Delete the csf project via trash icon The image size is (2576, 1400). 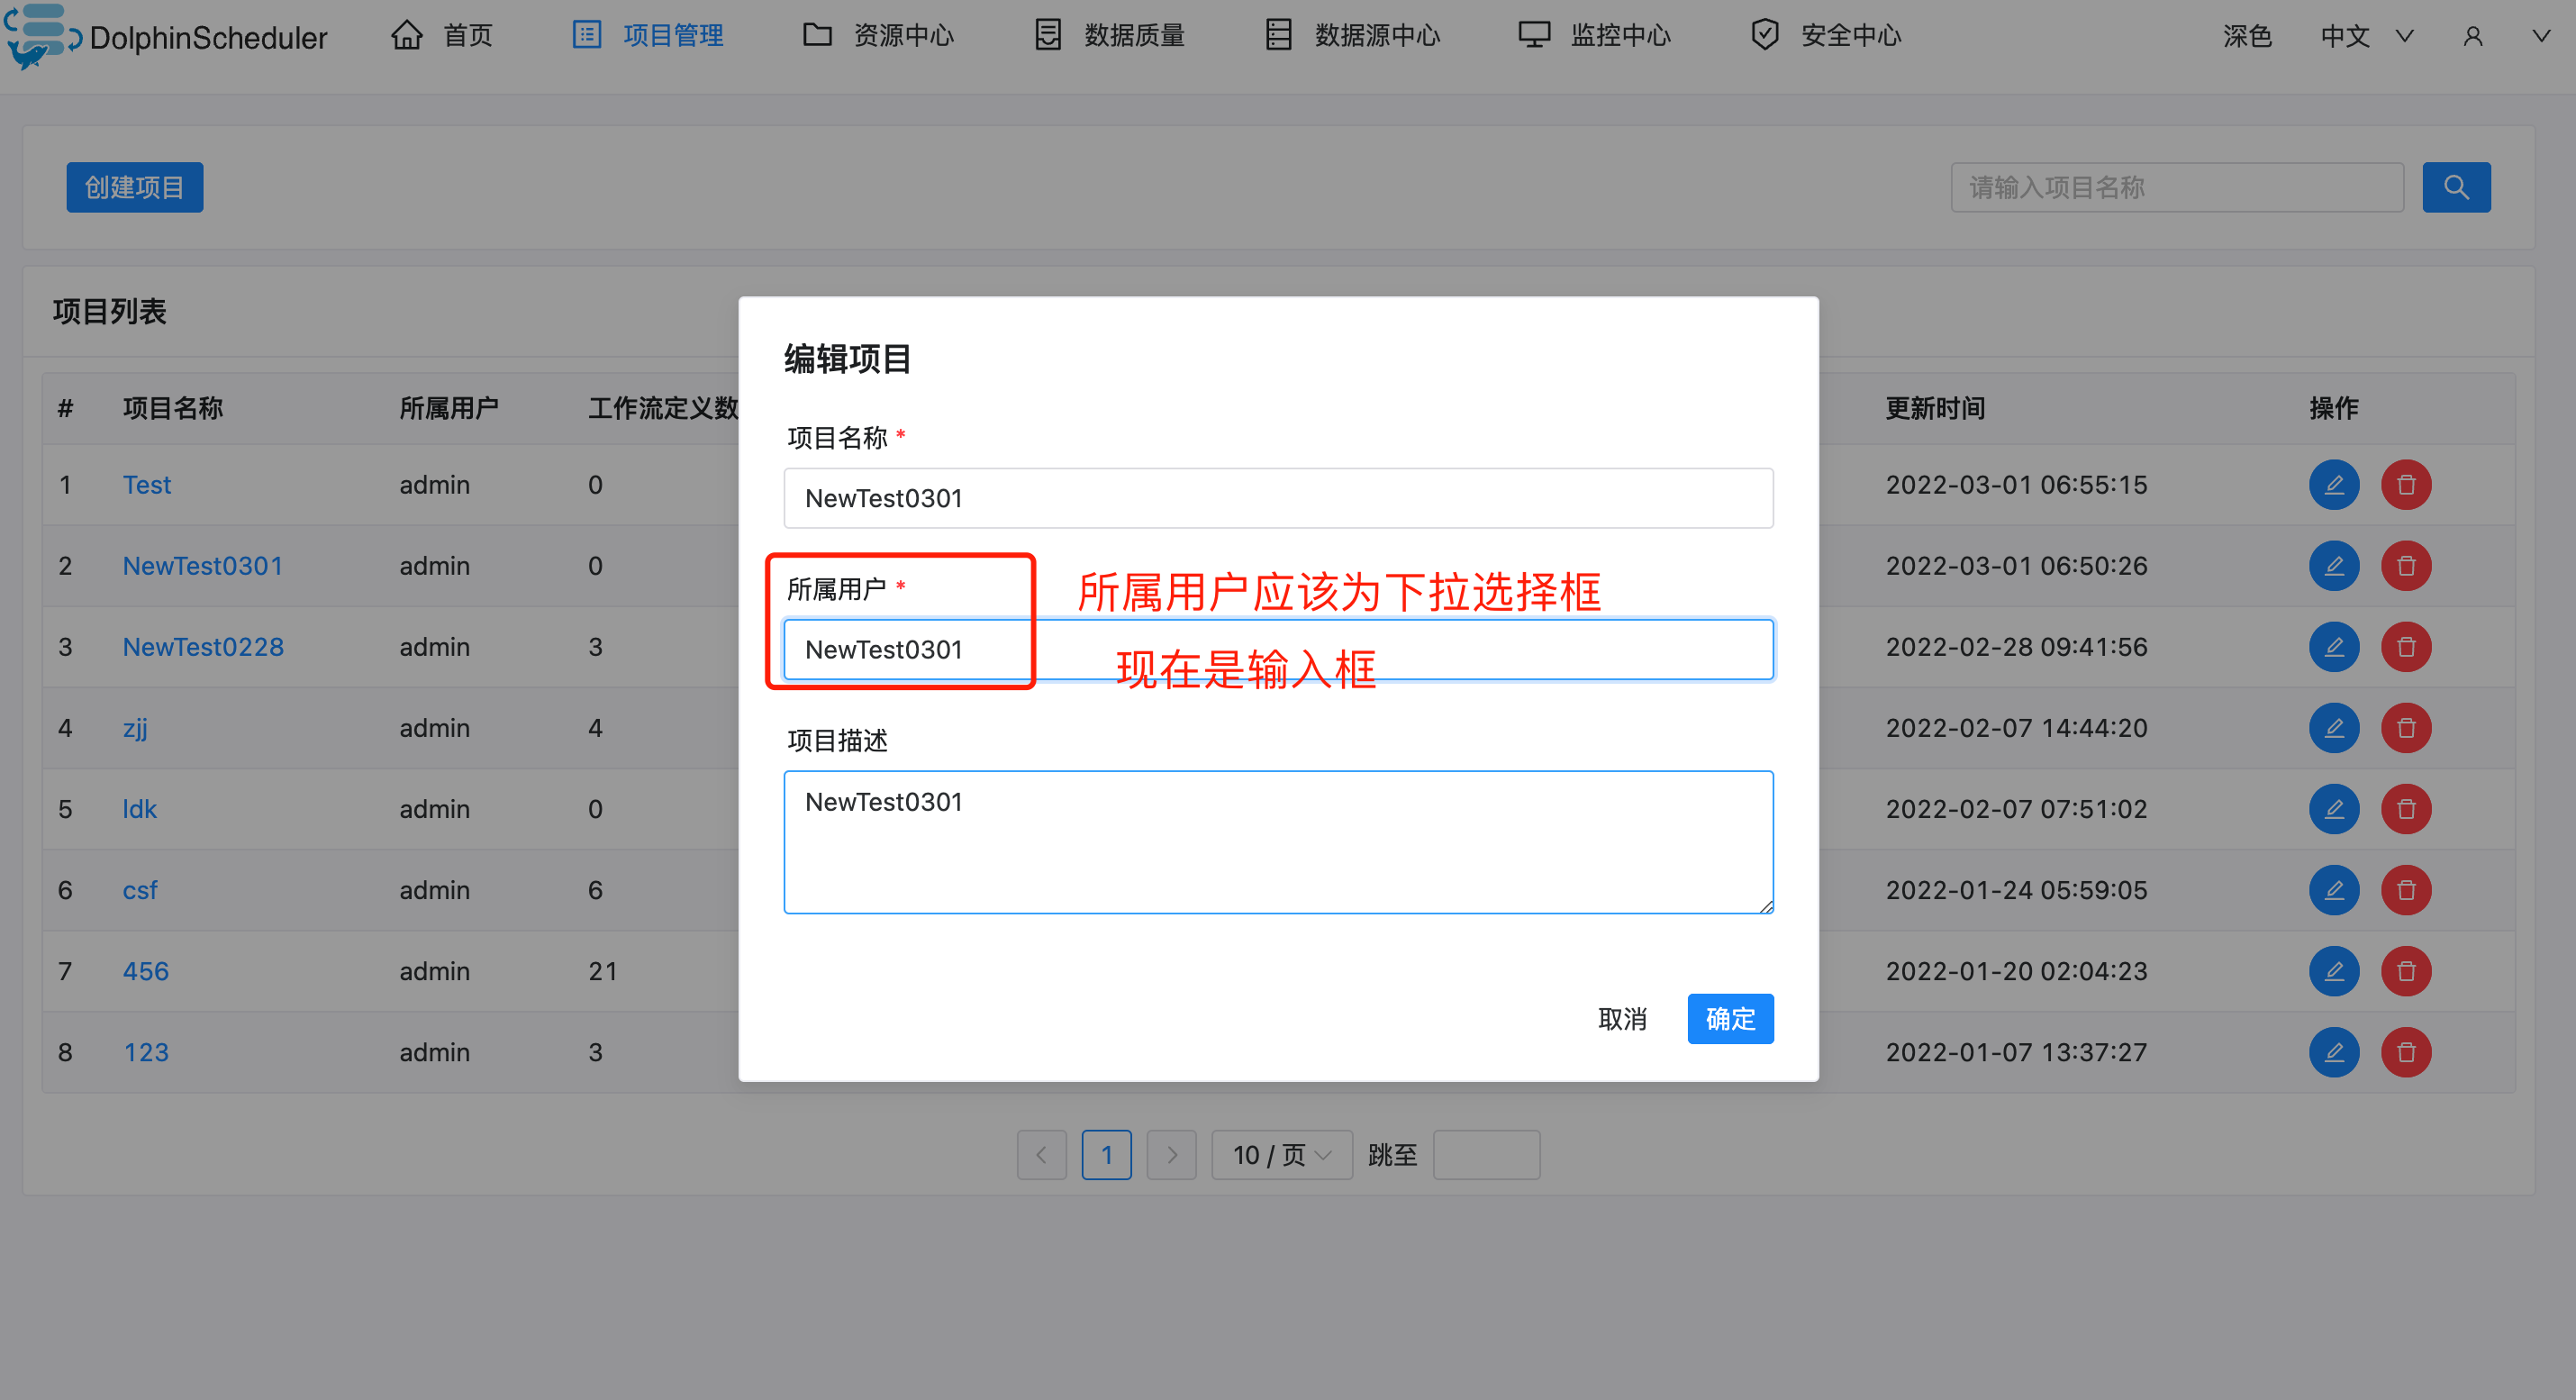[x=2406, y=889]
